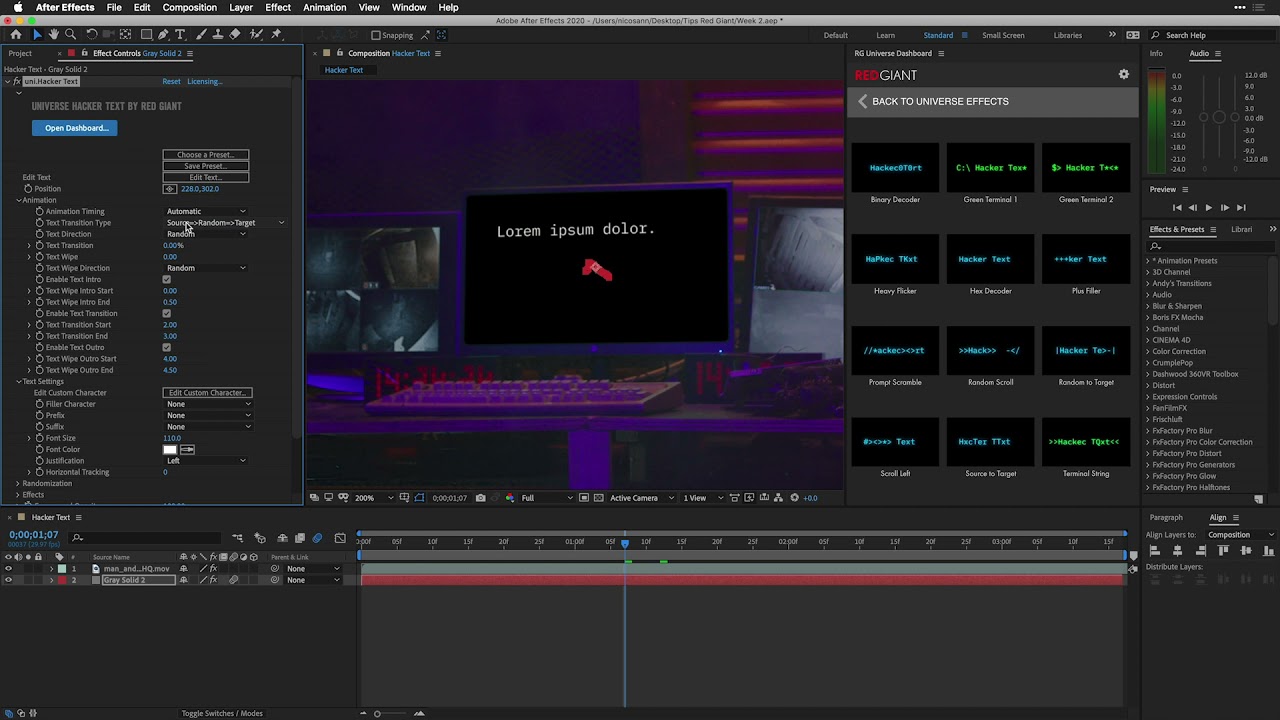
Task: Open viewer magnification 200% dropdown
Action: pos(374,498)
